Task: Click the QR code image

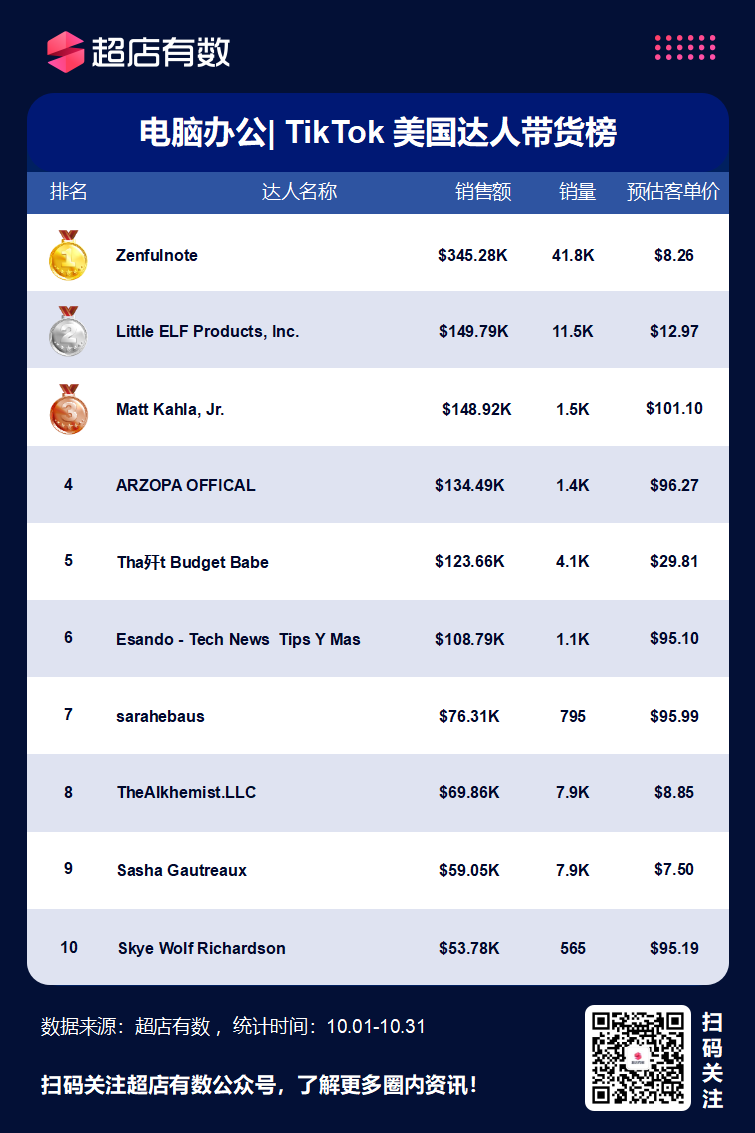Action: point(638,1058)
